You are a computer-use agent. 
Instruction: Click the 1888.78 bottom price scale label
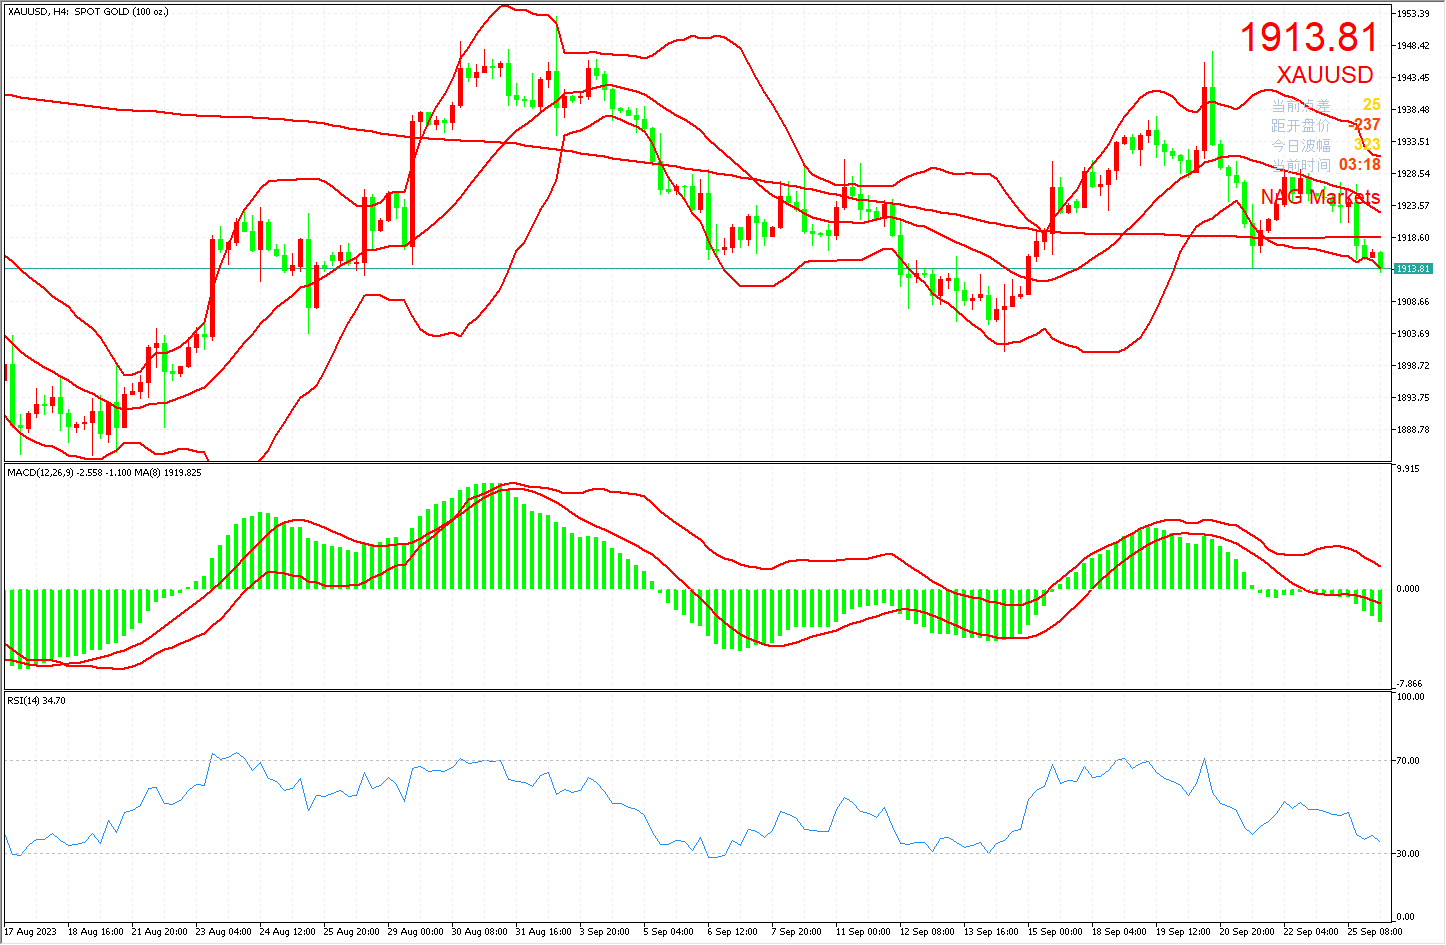pos(1413,430)
